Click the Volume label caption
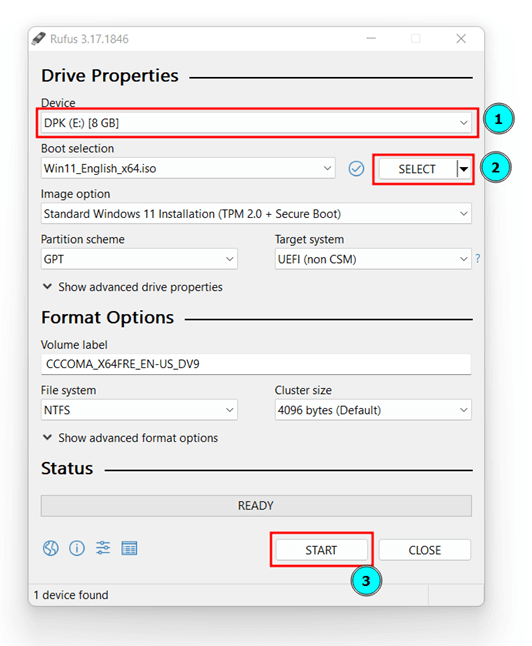Screen dimensions: 532x646 pyautogui.click(x=74, y=344)
